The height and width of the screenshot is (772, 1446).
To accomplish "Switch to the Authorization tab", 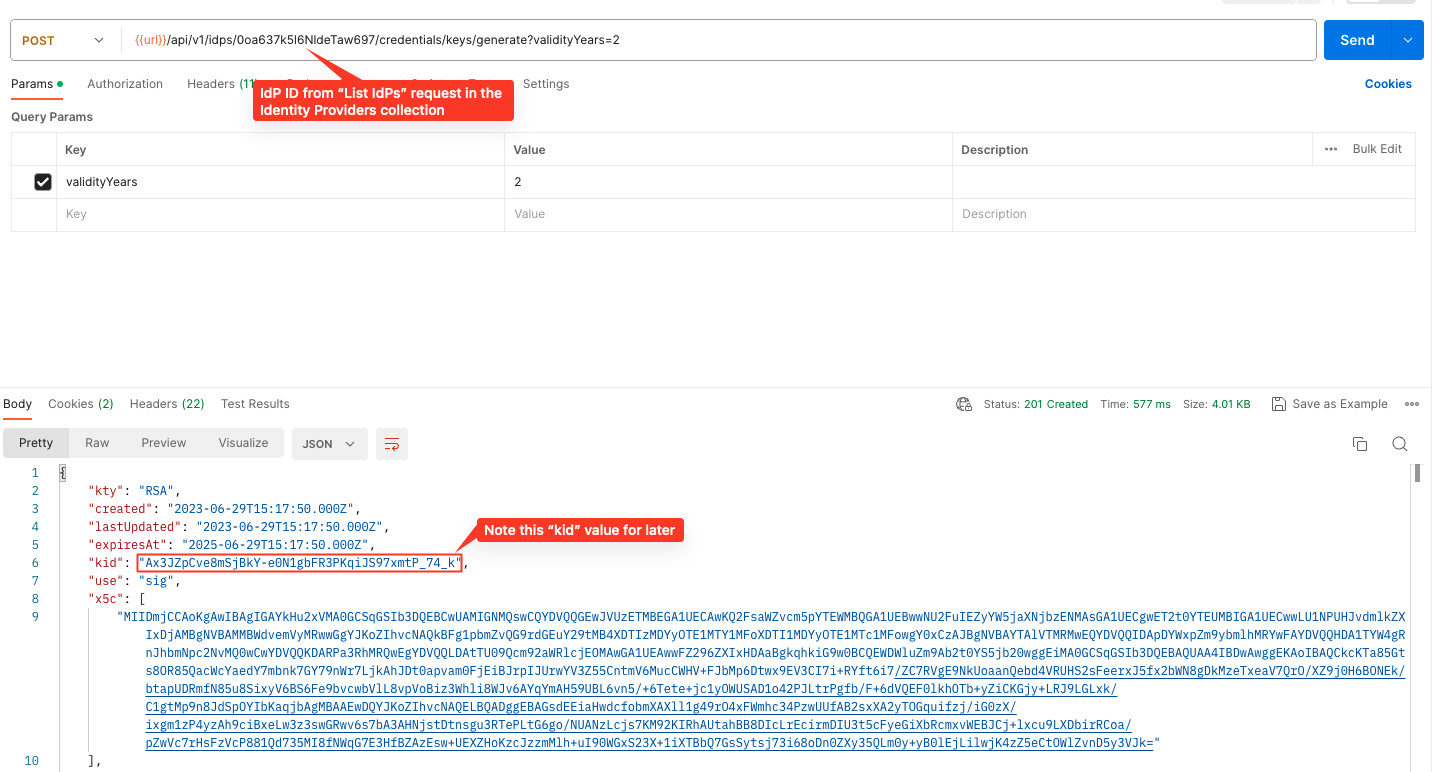I will pos(125,84).
